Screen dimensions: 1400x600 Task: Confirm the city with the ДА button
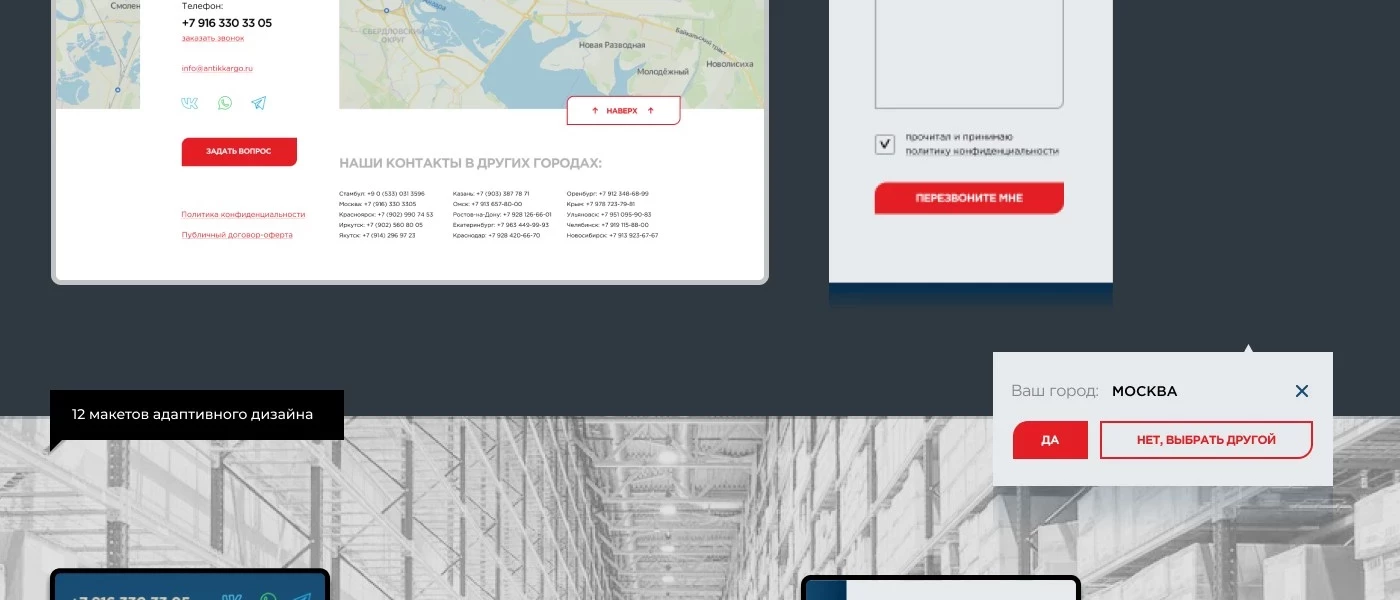click(x=1050, y=440)
